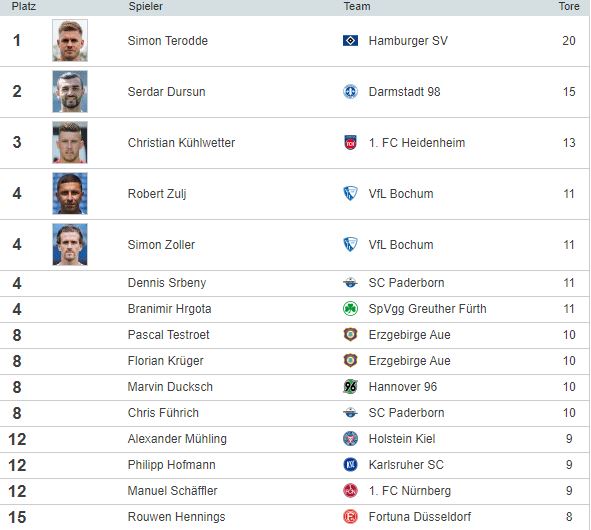Screen dimensions: 591x530
Task: Open Christian Kühlwetter's player profile link
Action: click(x=181, y=142)
